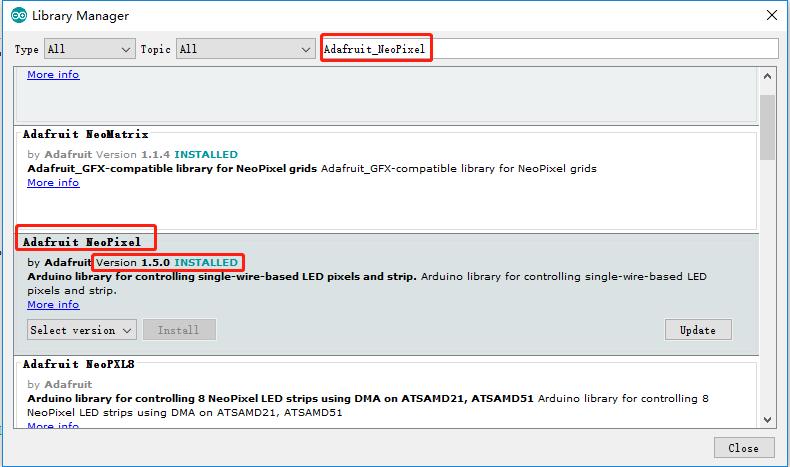Open More info link under Adafruit NeoPixel
The image size is (790, 467).
[x=53, y=305]
